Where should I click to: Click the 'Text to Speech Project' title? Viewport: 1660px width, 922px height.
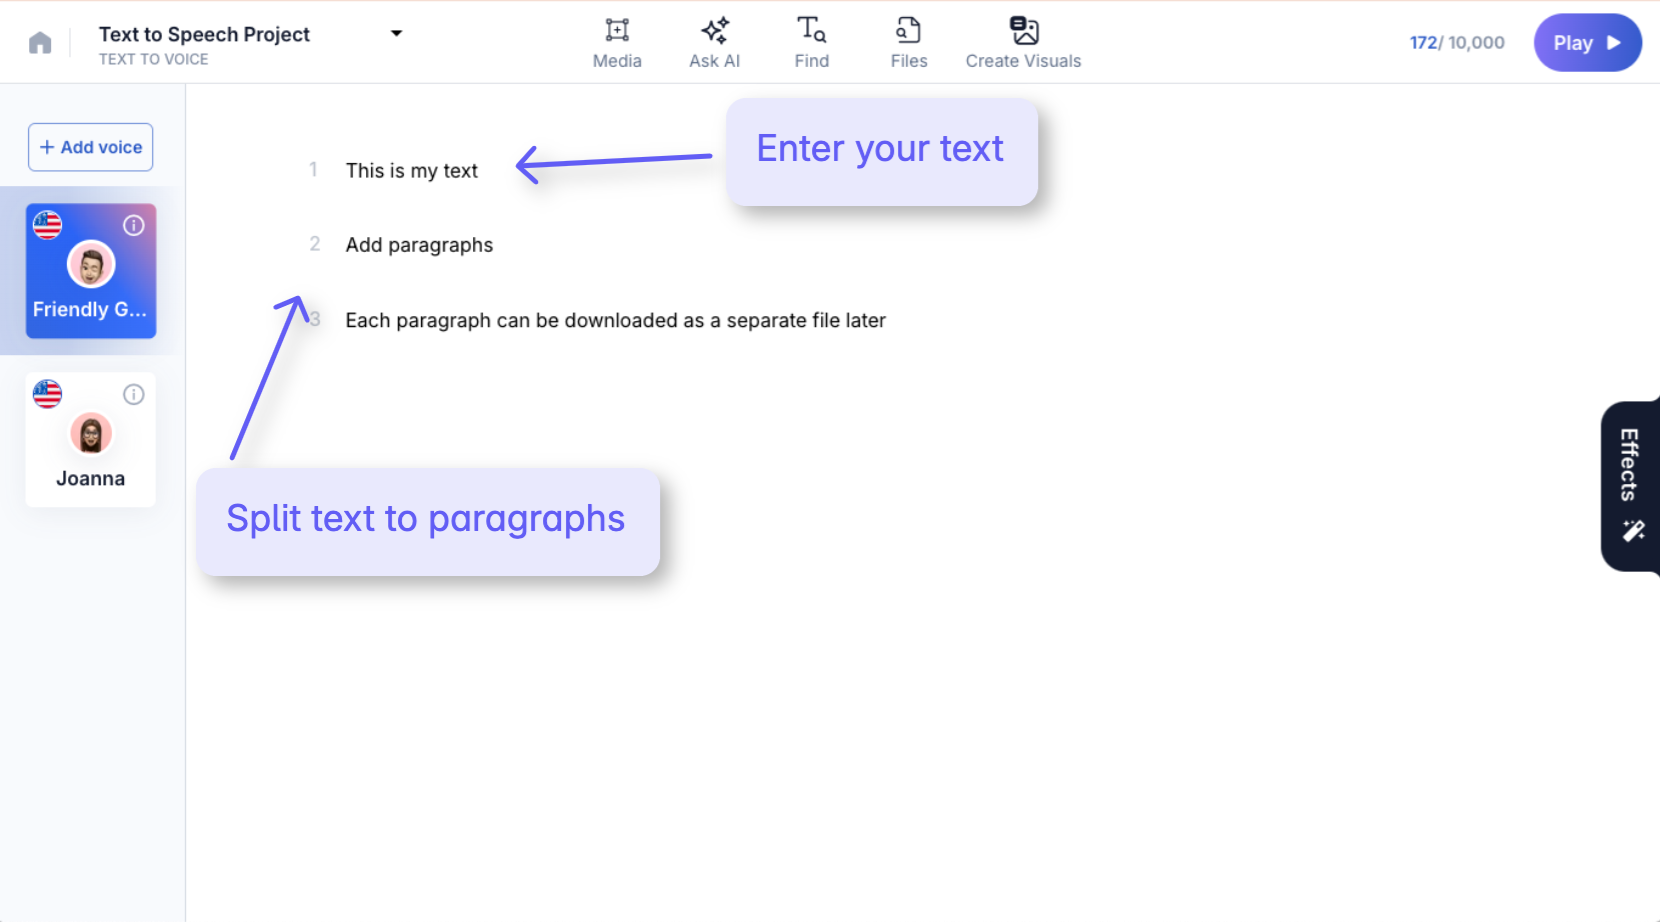click(x=204, y=34)
